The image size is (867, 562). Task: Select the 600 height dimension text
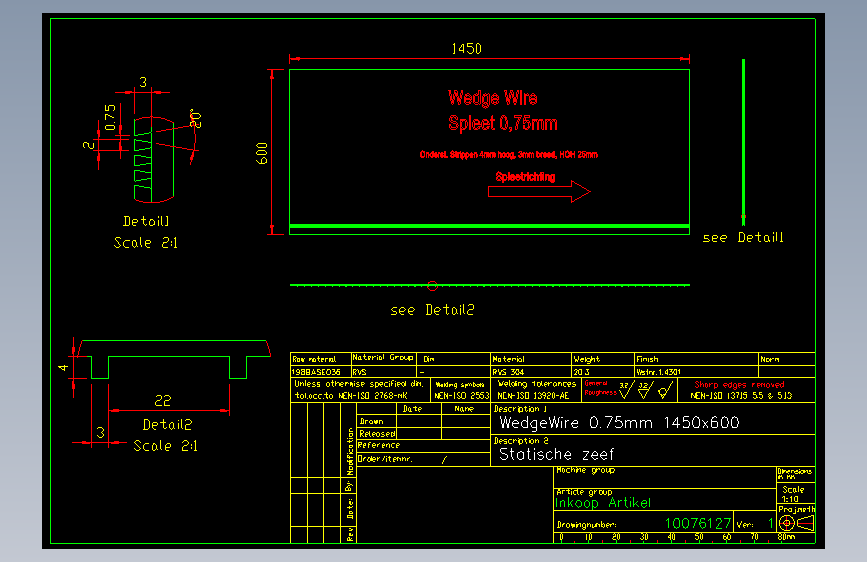point(262,153)
